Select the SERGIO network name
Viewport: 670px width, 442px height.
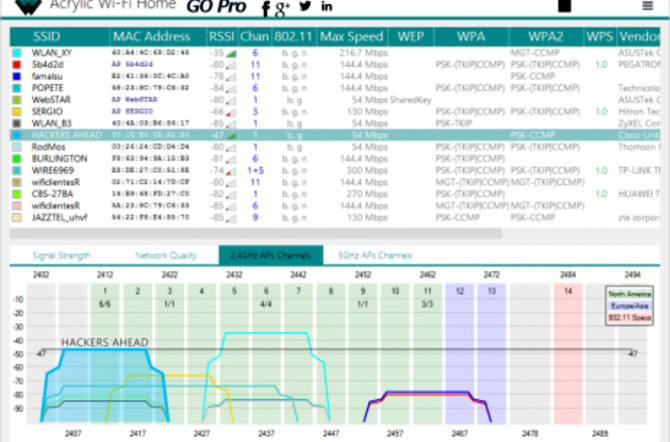pos(47,112)
